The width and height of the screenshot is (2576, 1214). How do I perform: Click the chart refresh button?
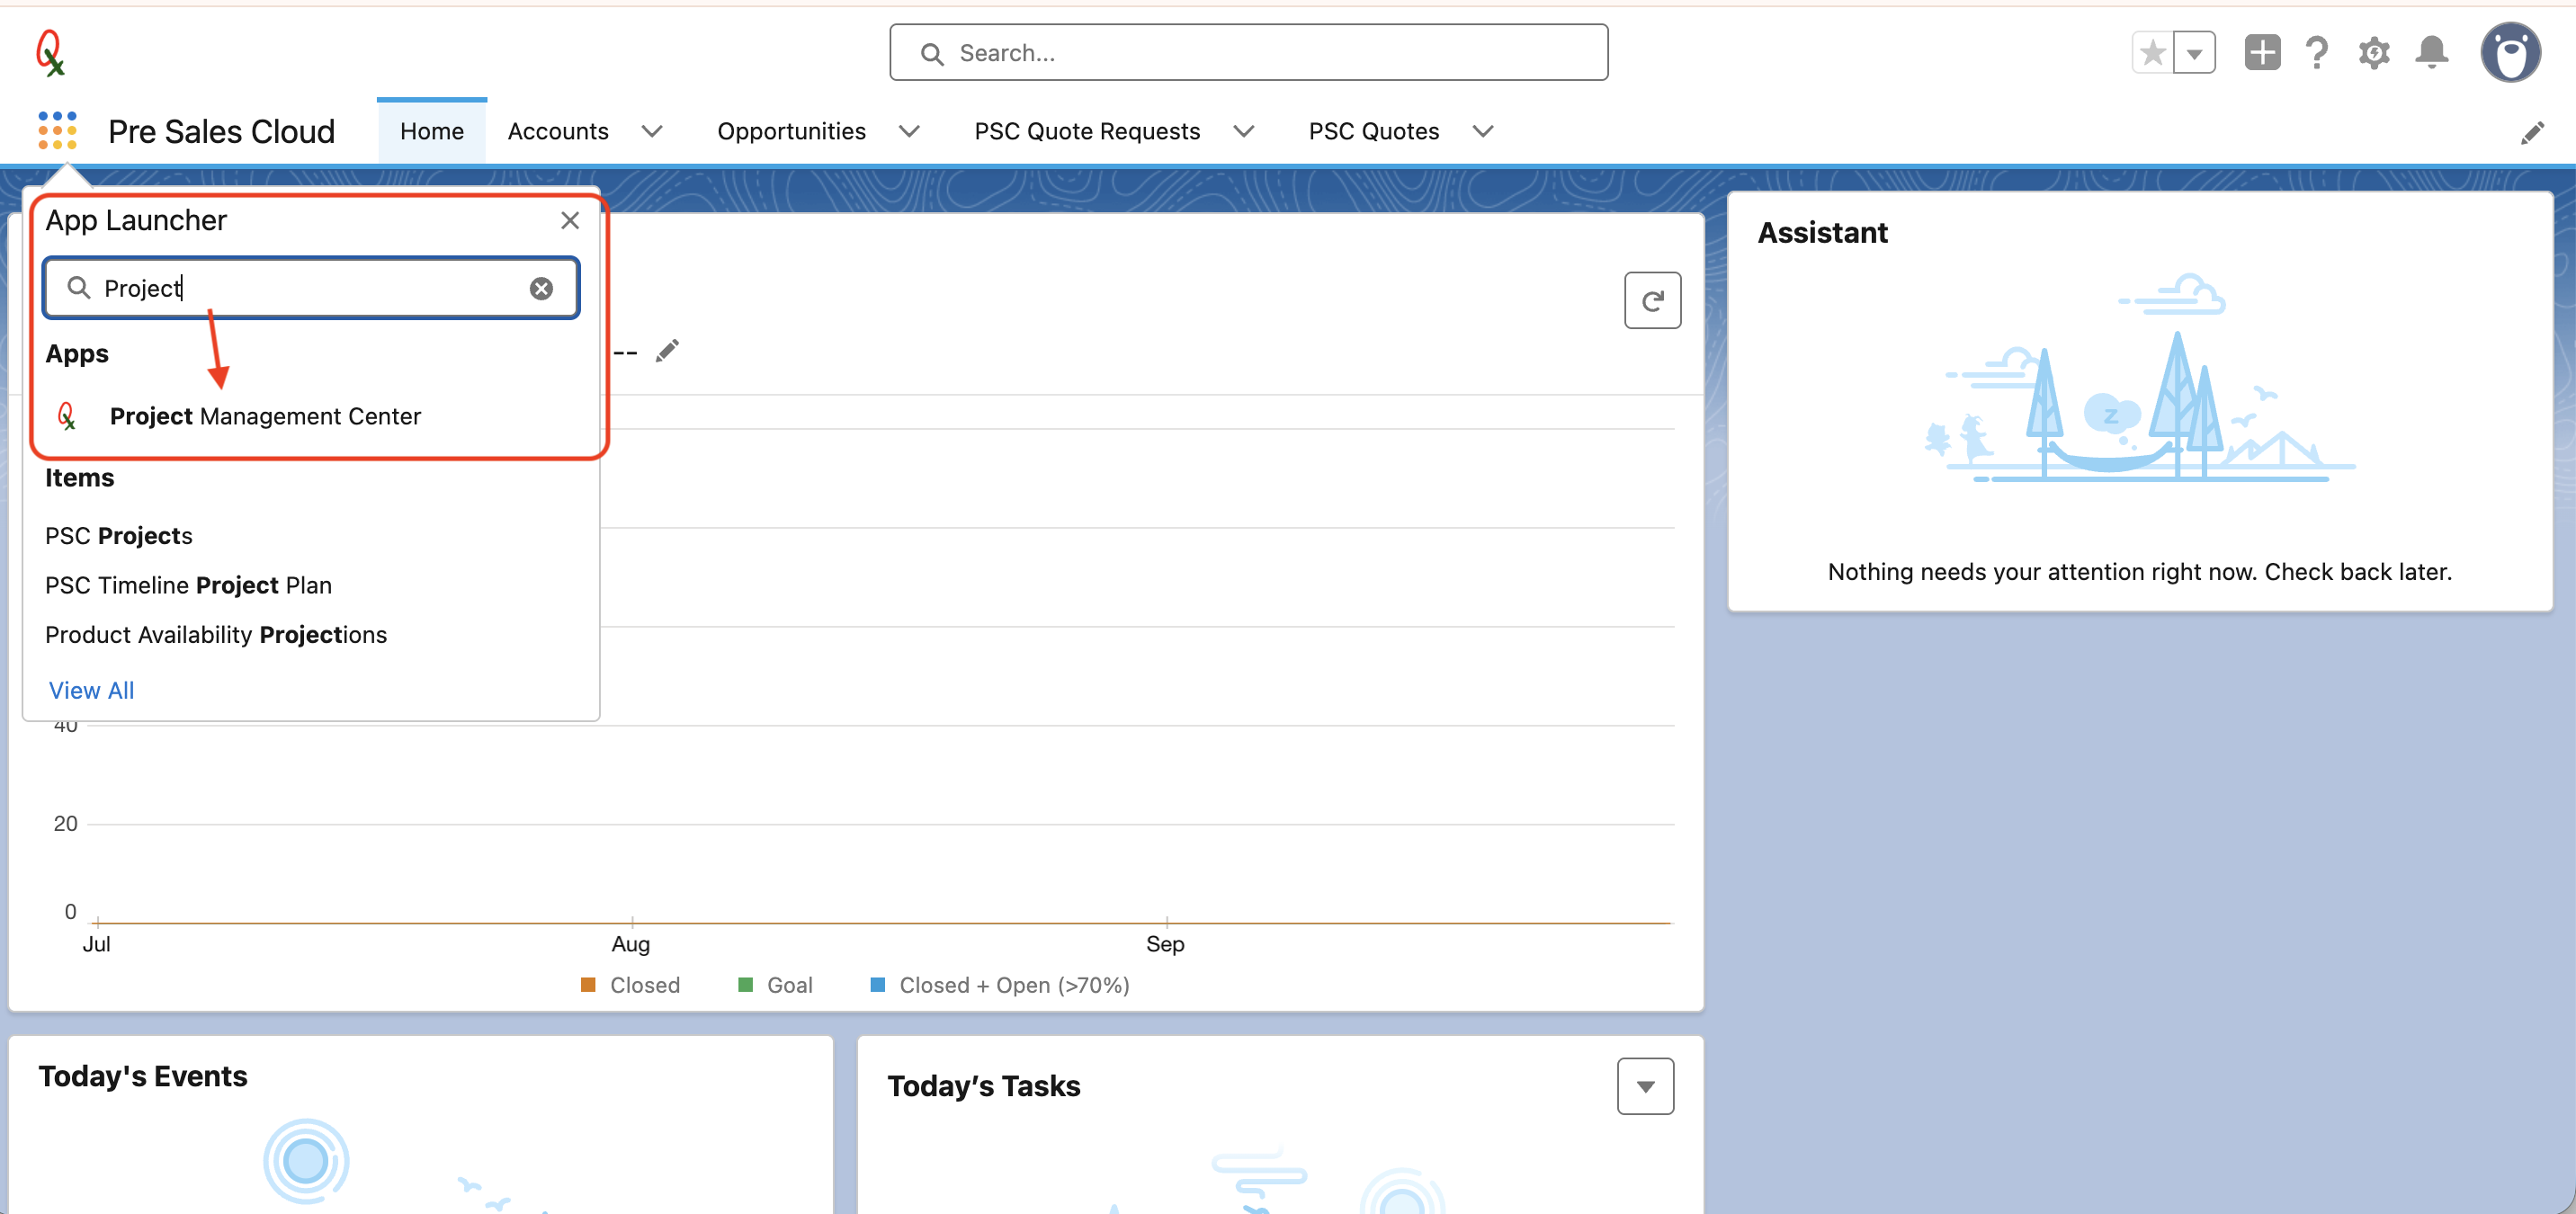(1652, 300)
